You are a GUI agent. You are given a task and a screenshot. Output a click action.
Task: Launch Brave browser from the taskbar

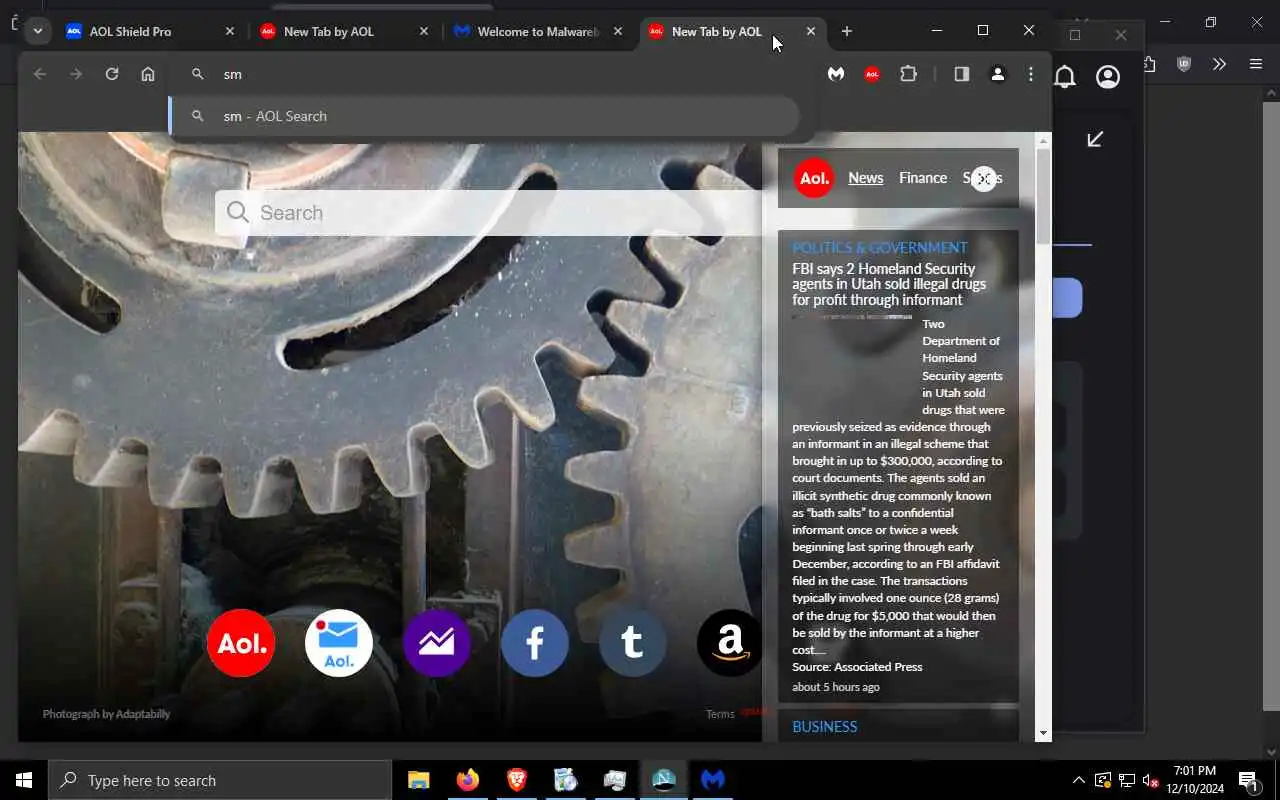(517, 780)
